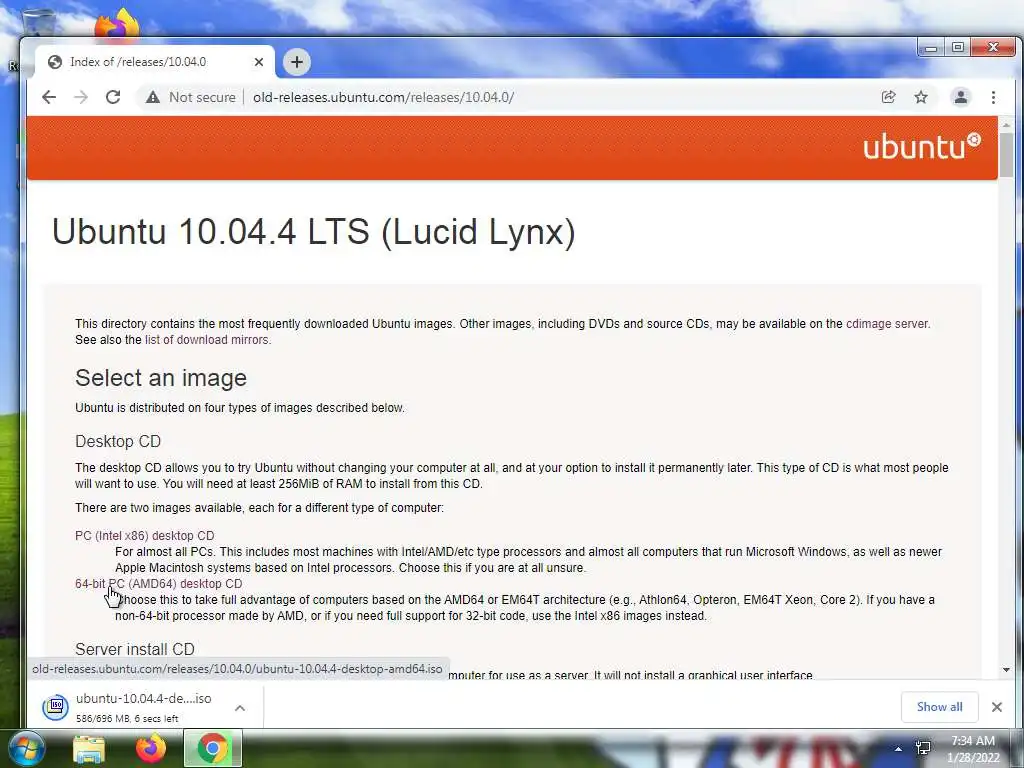Reload the current page
Screen dimensions: 1024x768
113,97
